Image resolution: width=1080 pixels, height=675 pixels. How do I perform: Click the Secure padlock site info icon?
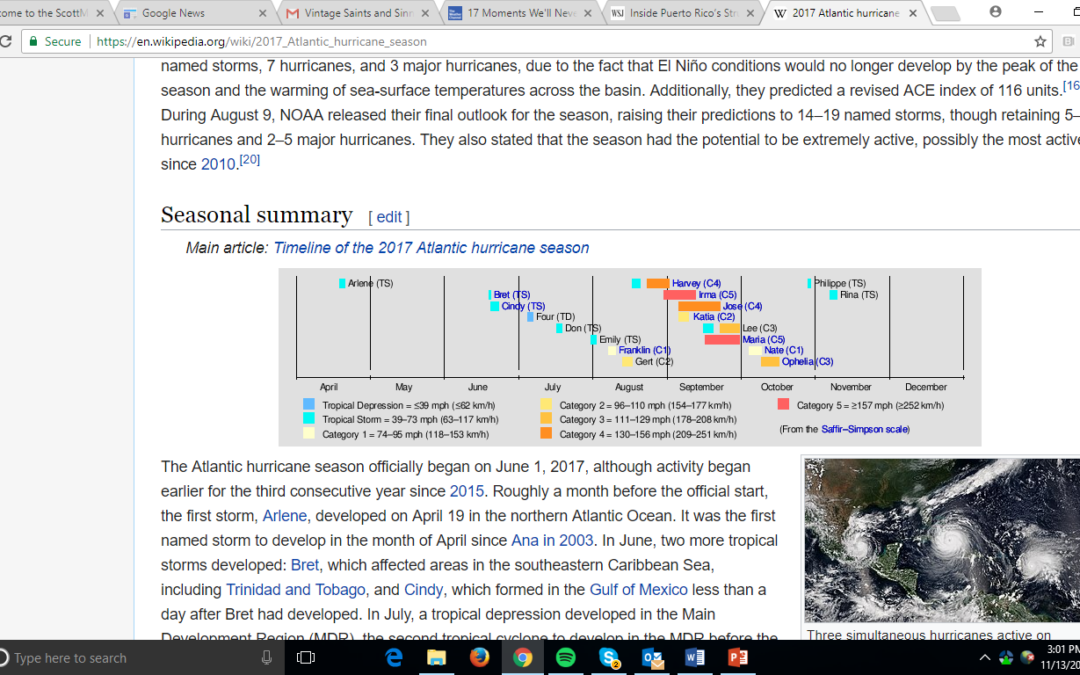pyautogui.click(x=34, y=42)
